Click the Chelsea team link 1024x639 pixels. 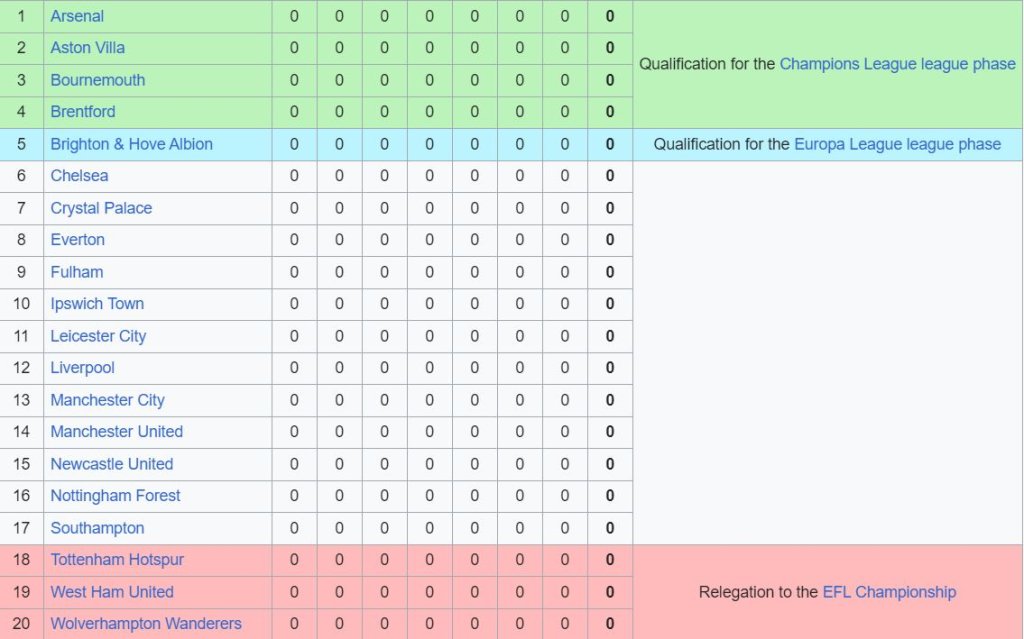point(79,176)
